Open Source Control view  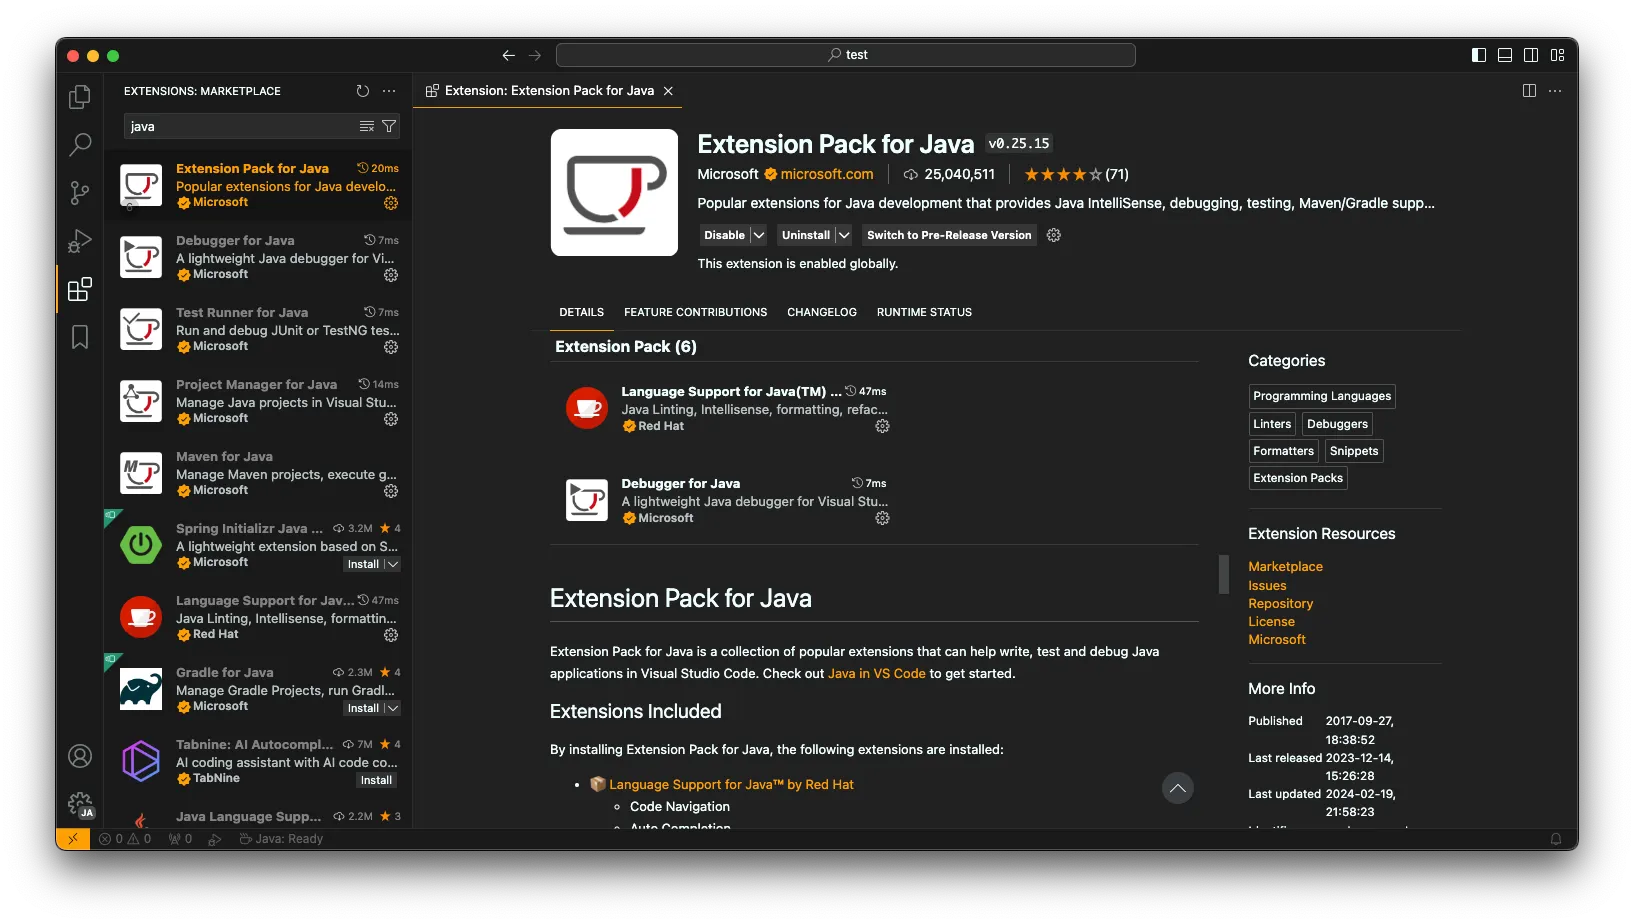pyautogui.click(x=80, y=193)
